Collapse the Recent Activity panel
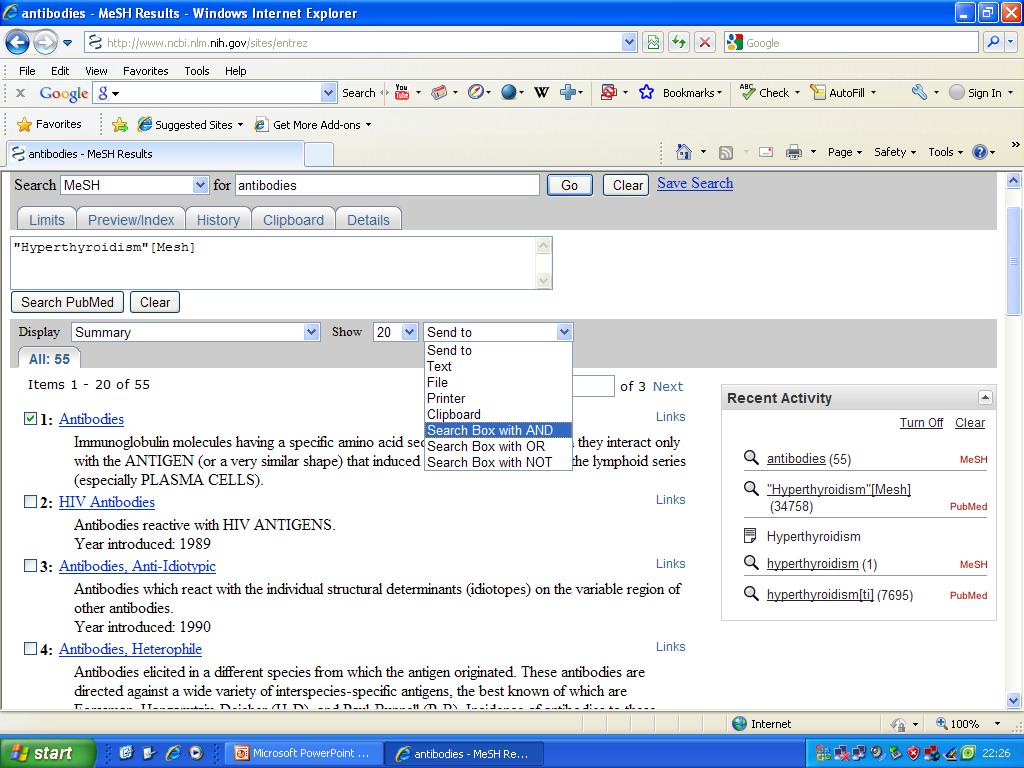 (x=985, y=397)
